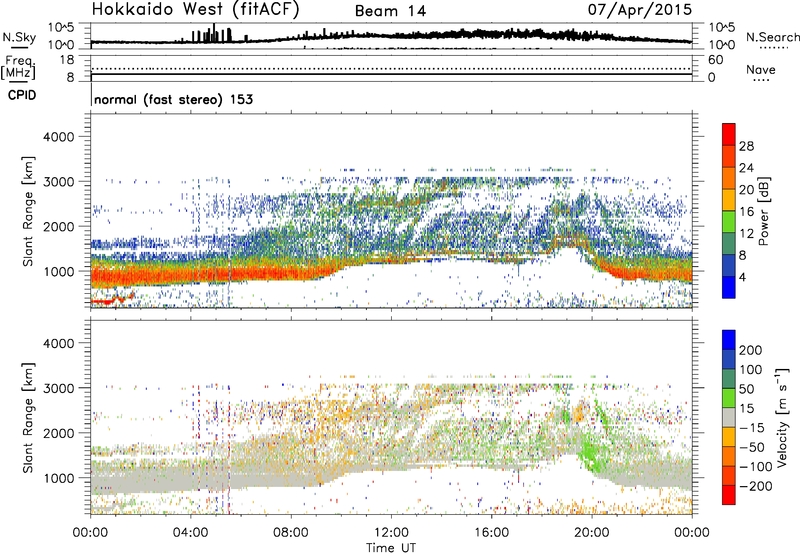The width and height of the screenshot is (800, 554).
Task: Click the 'Nave' legend label
Action: (760, 70)
